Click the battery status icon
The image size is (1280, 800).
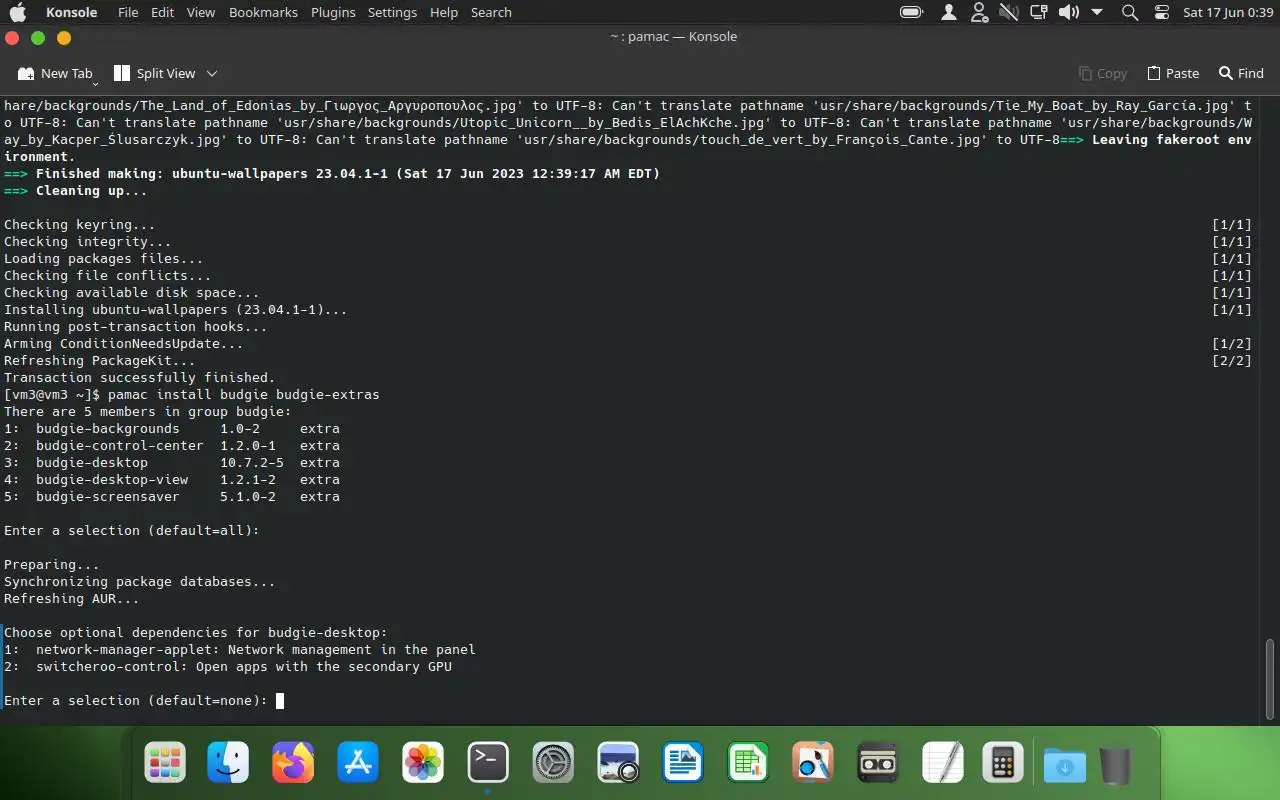(911, 12)
